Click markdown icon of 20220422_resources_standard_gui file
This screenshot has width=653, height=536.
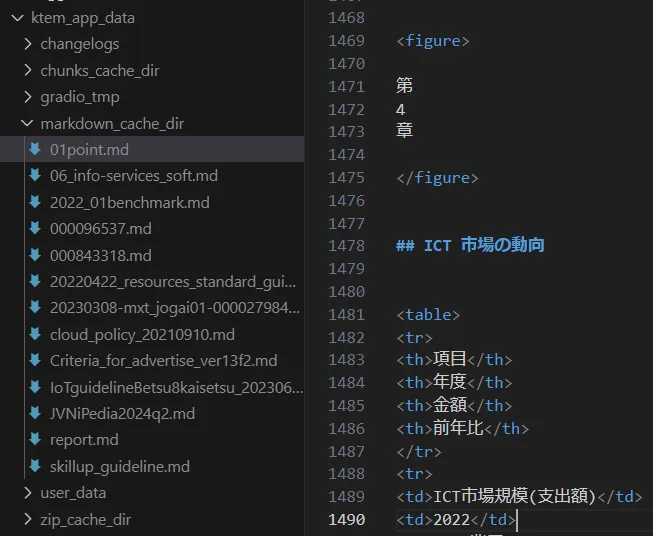tap(35, 281)
